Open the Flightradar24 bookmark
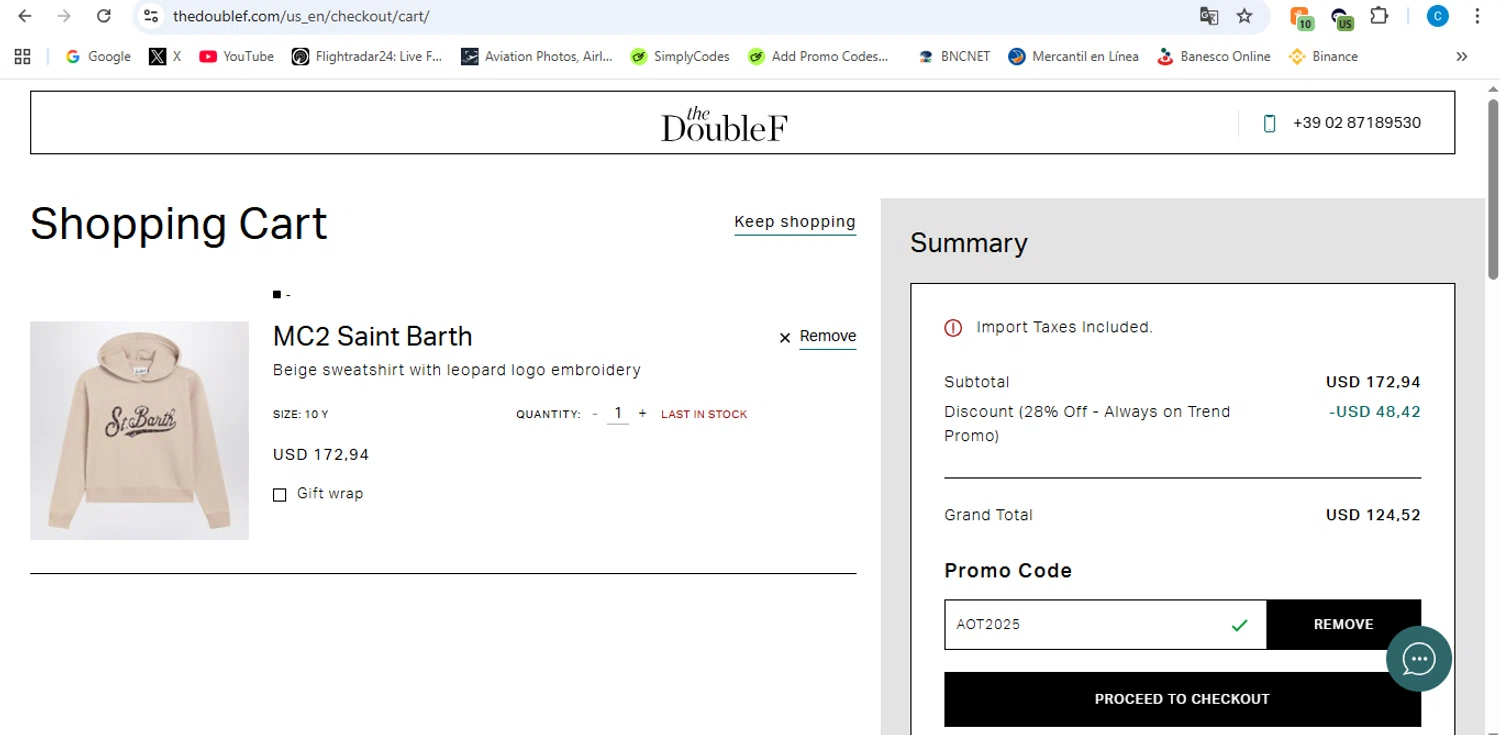The height and width of the screenshot is (735, 1500). click(367, 57)
